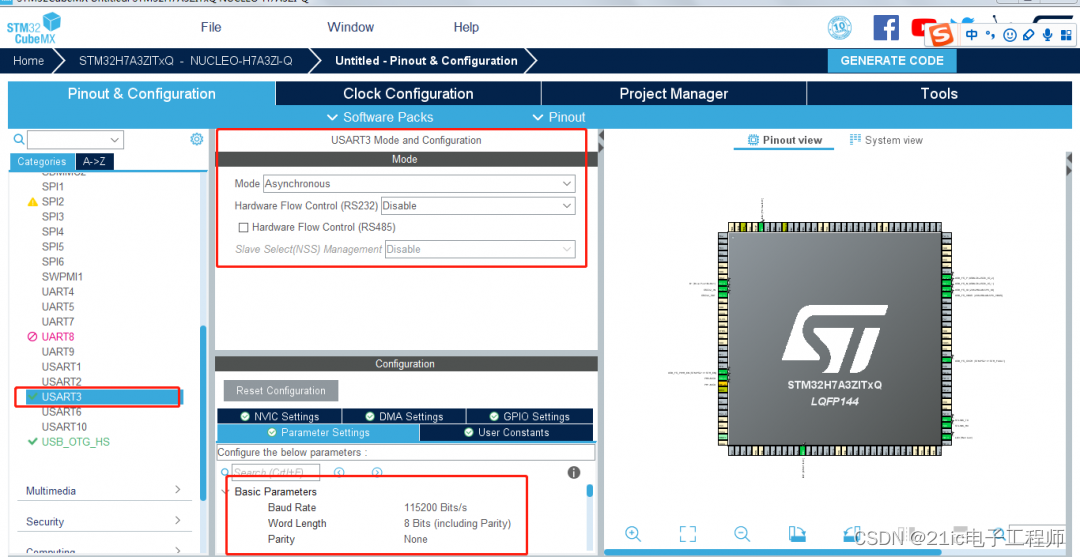1080x557 pixels.
Task: Switch peripheral list to A->Z sorting
Action: click(94, 161)
